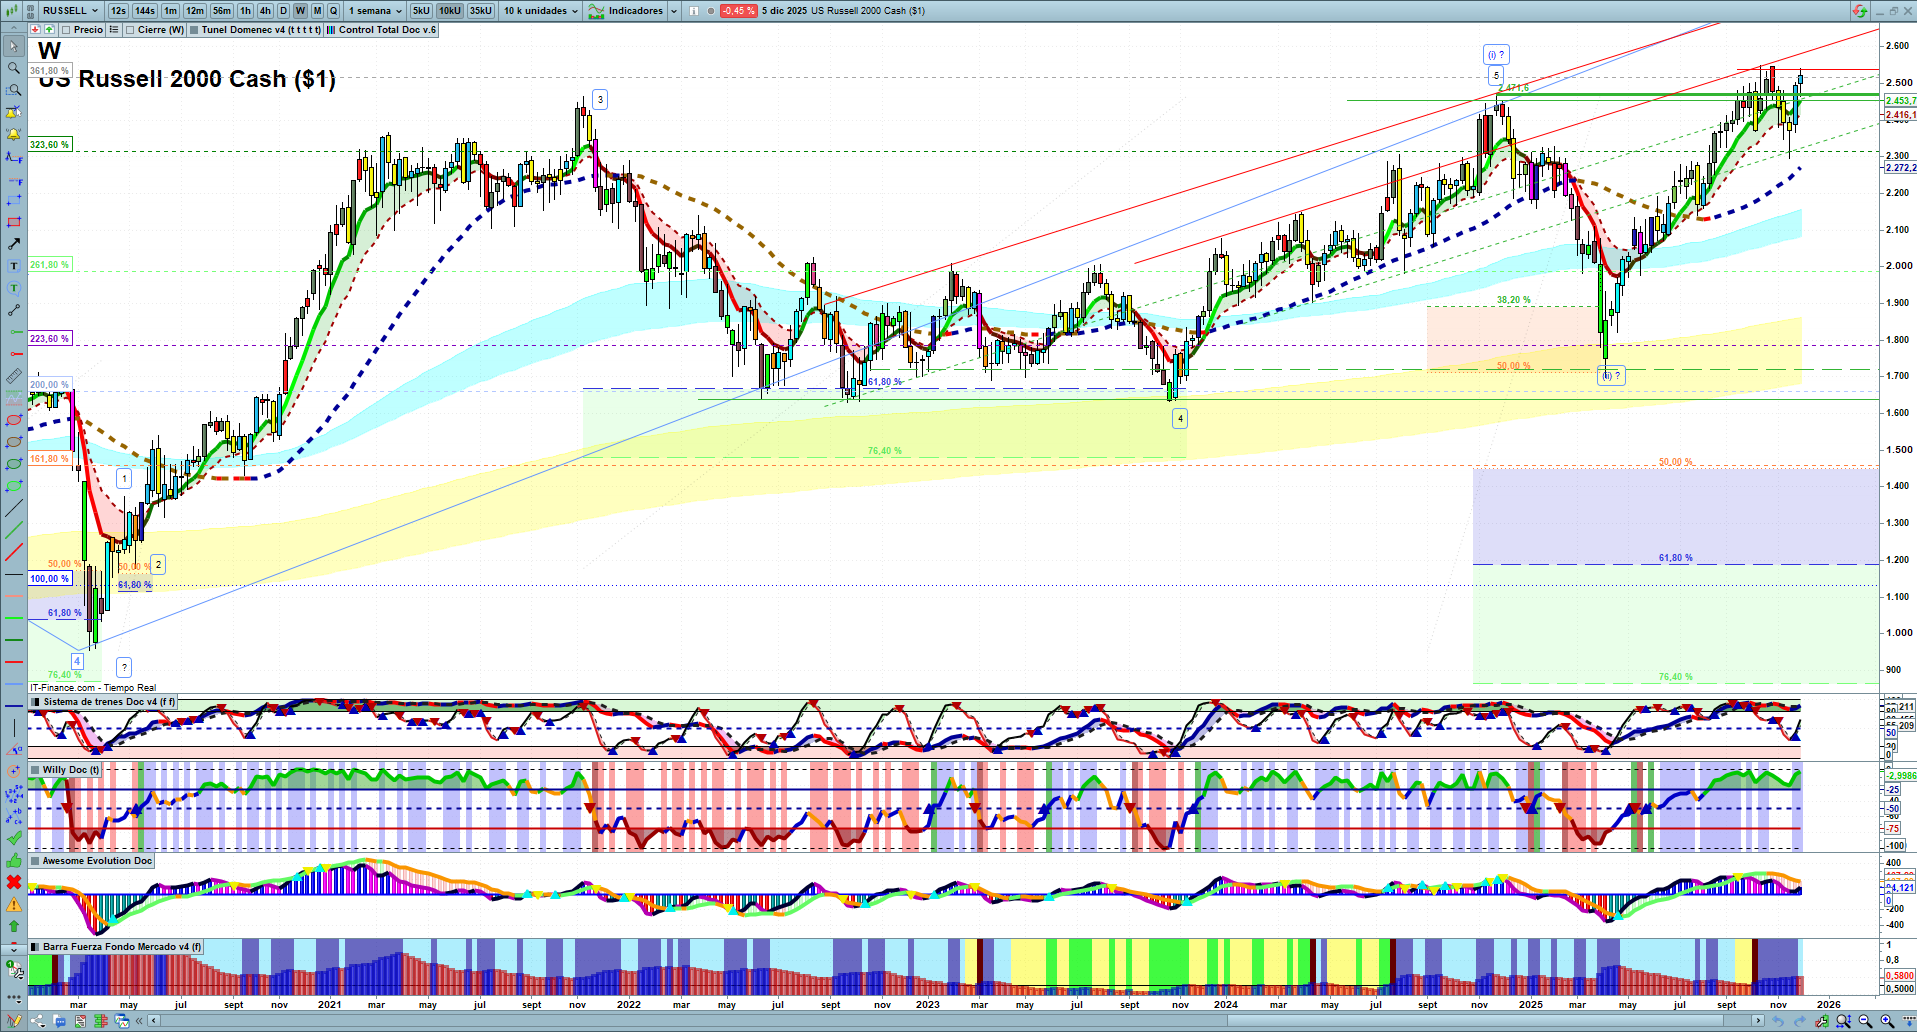Click the red X delete icon

(14, 882)
